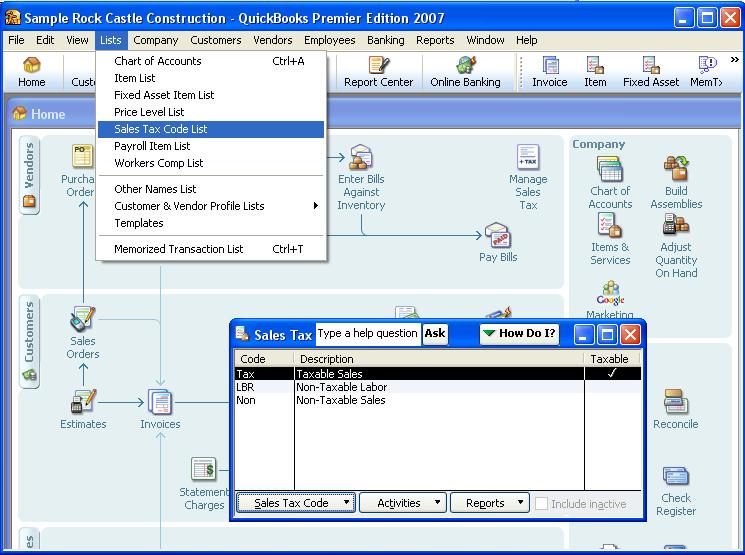Screen dimensions: 745x555
Task: Open the Estimates workflow icon
Action: (83, 408)
